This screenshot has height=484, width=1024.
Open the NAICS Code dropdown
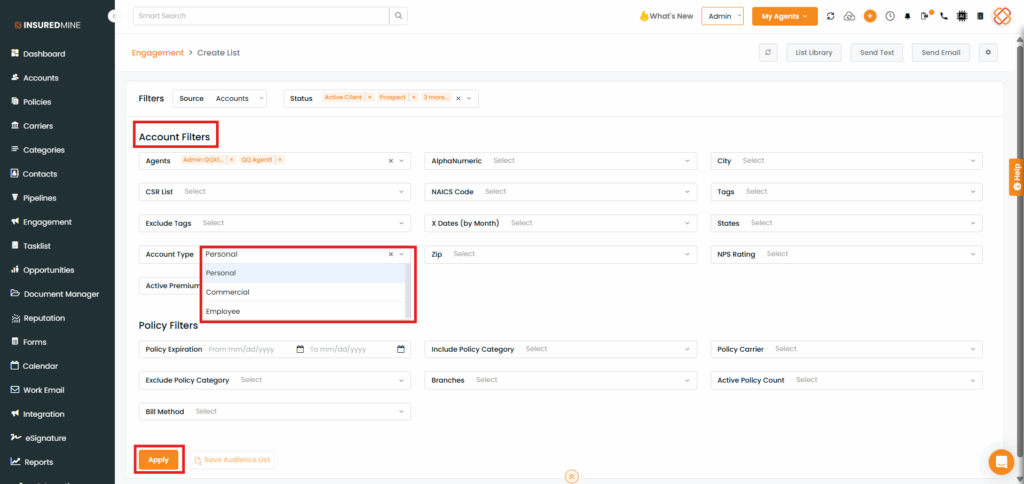(560, 191)
